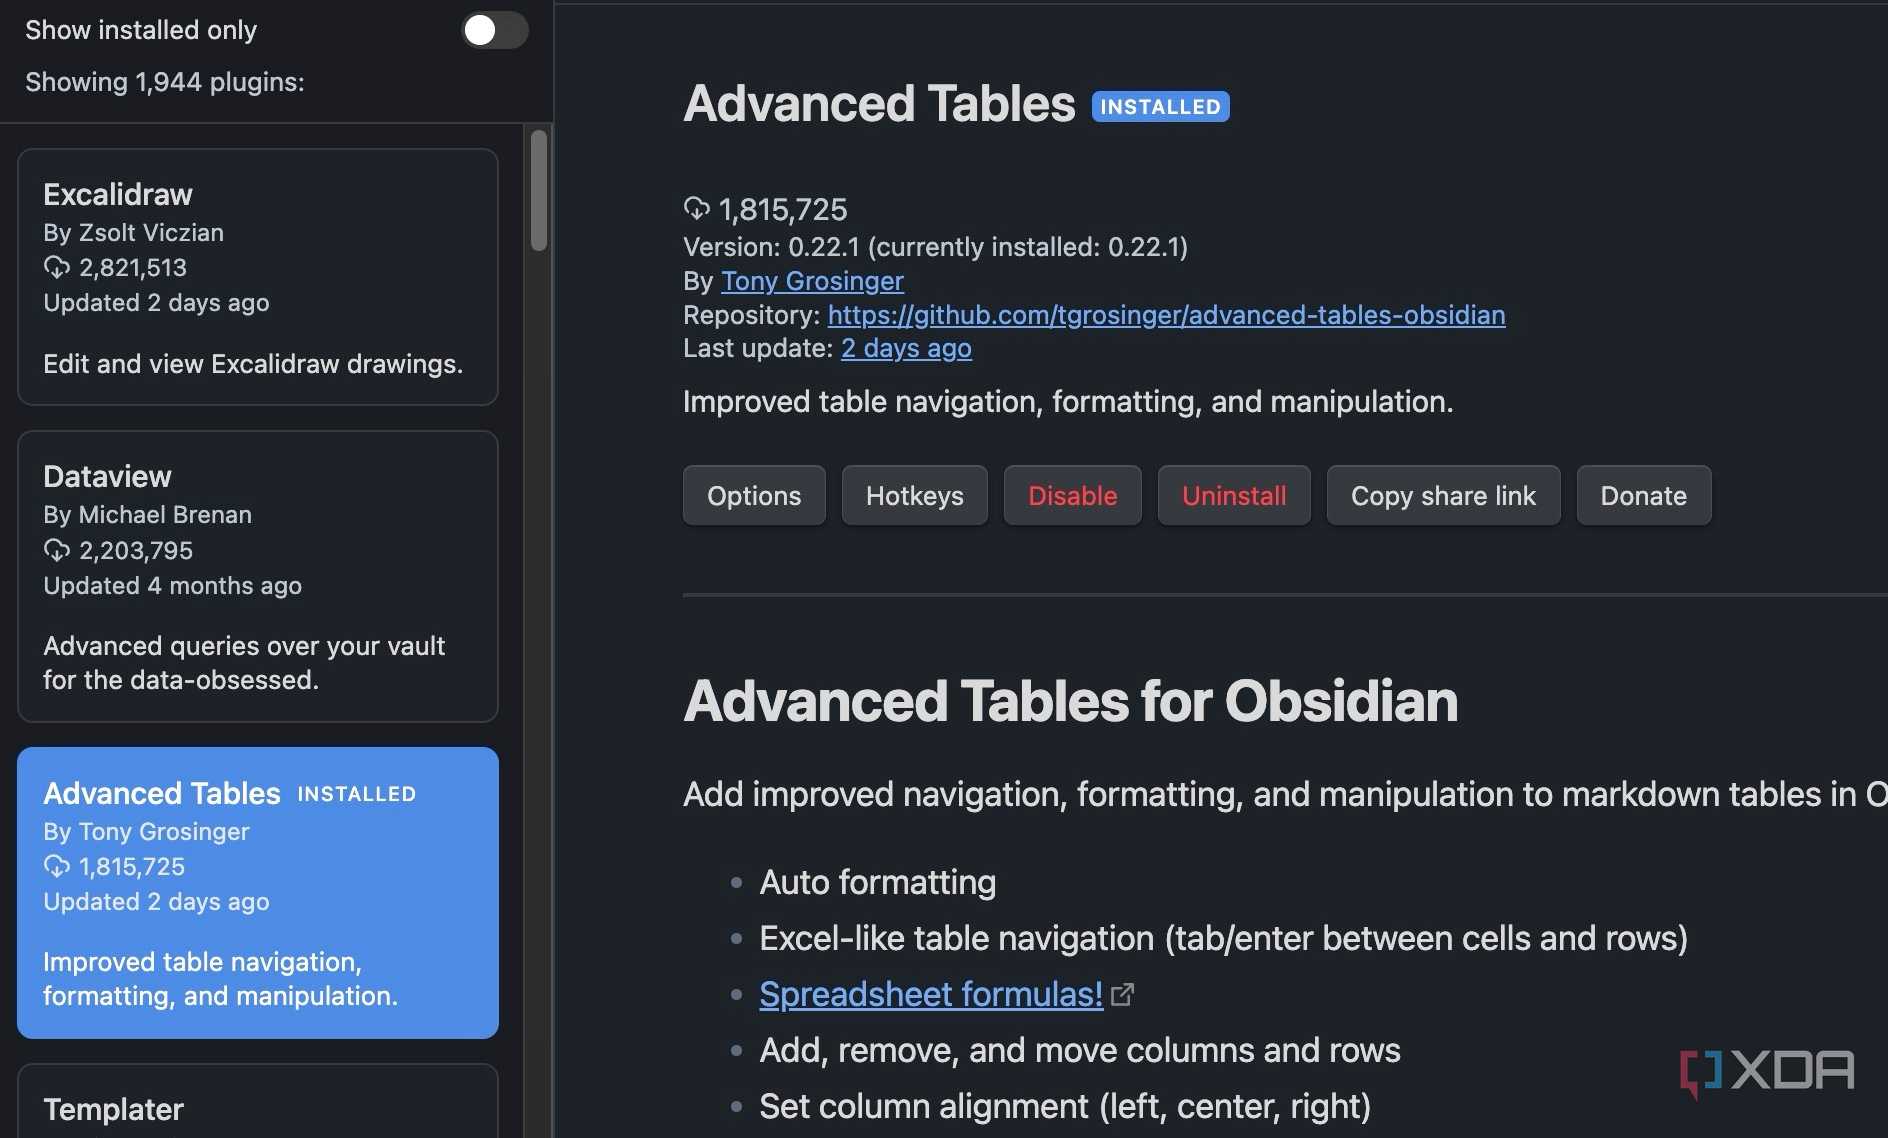
Task: Click the 2 days ago update link
Action: click(906, 348)
